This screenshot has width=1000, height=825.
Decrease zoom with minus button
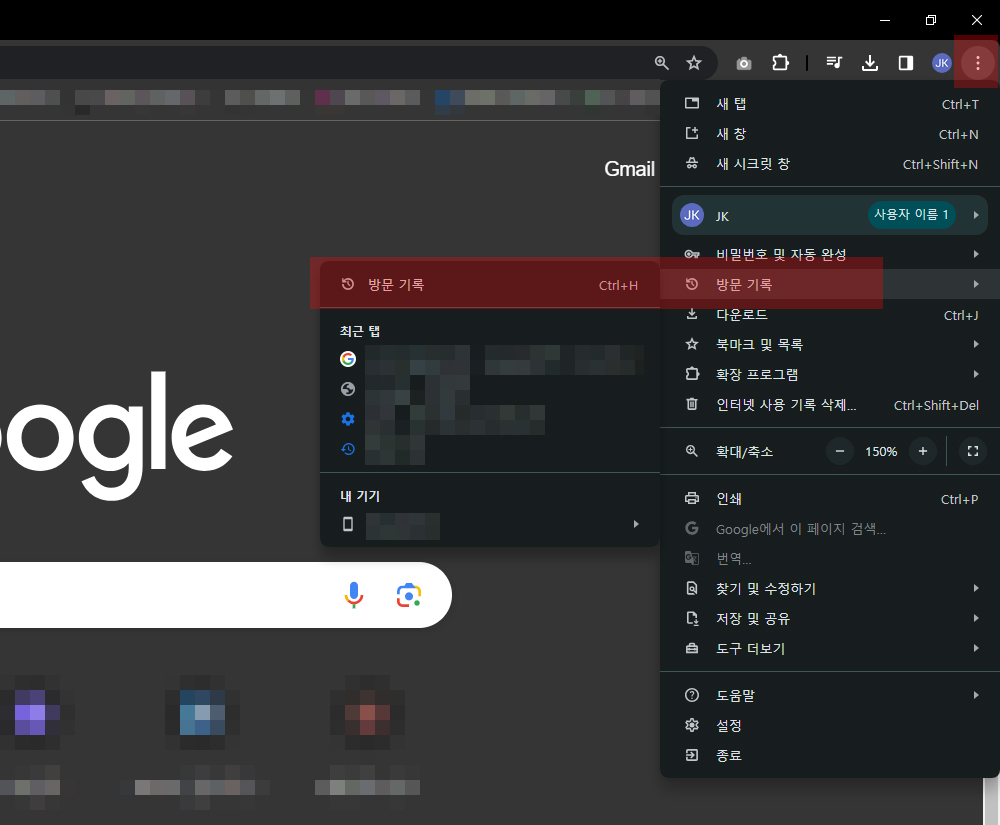pos(840,451)
